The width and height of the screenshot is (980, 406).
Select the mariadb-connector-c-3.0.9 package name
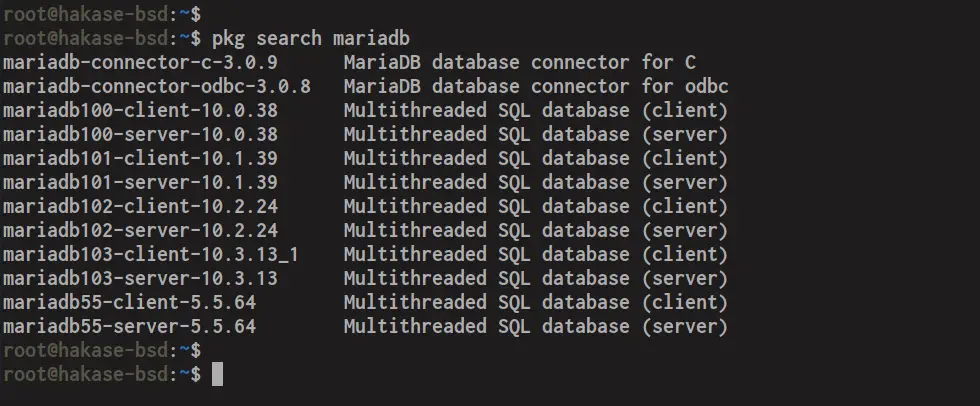pyautogui.click(x=140, y=62)
